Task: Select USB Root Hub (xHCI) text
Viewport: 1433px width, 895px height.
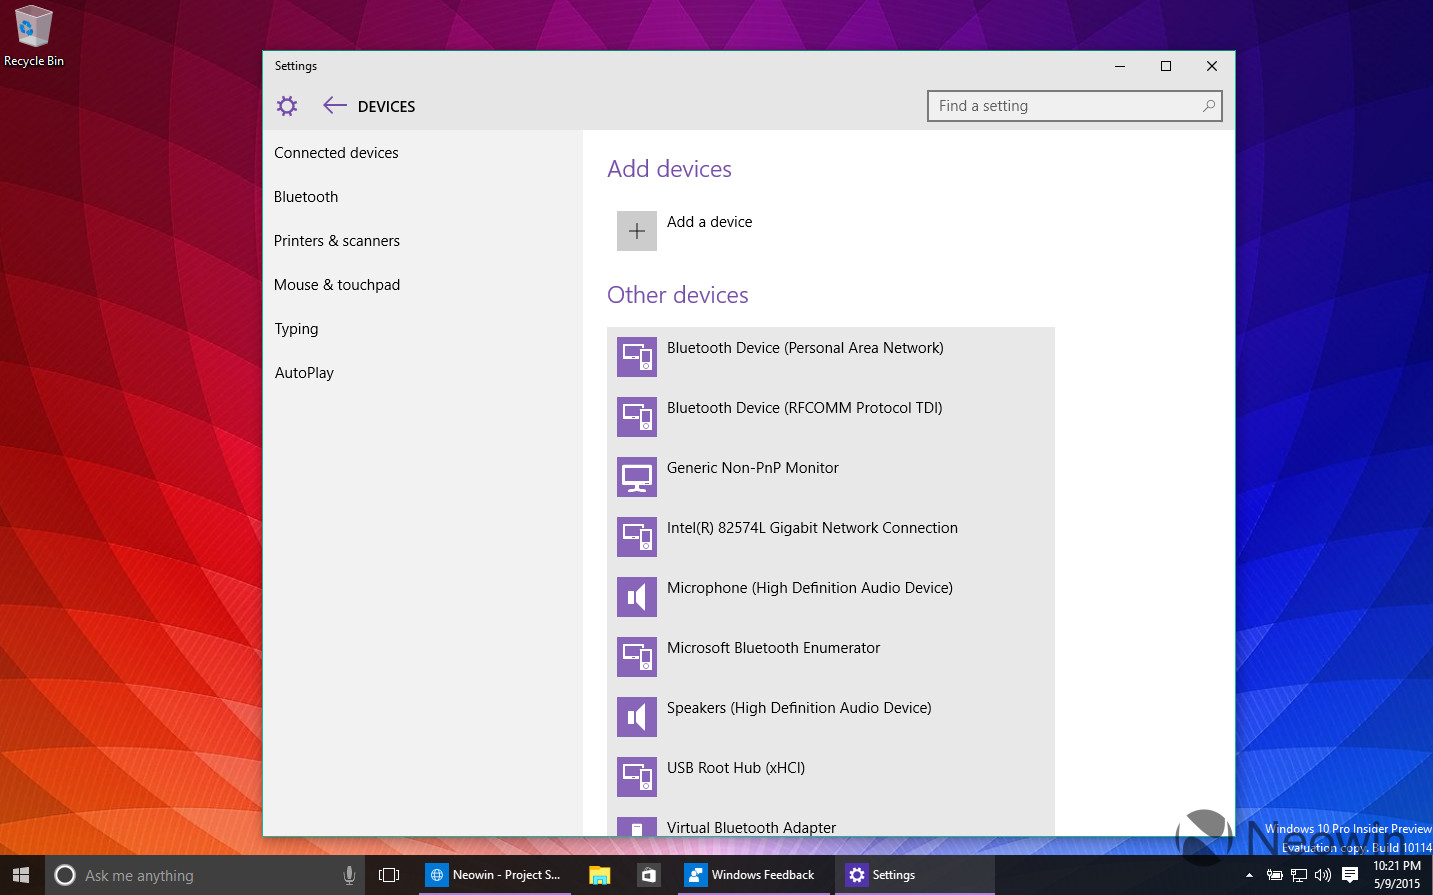Action: [x=735, y=768]
